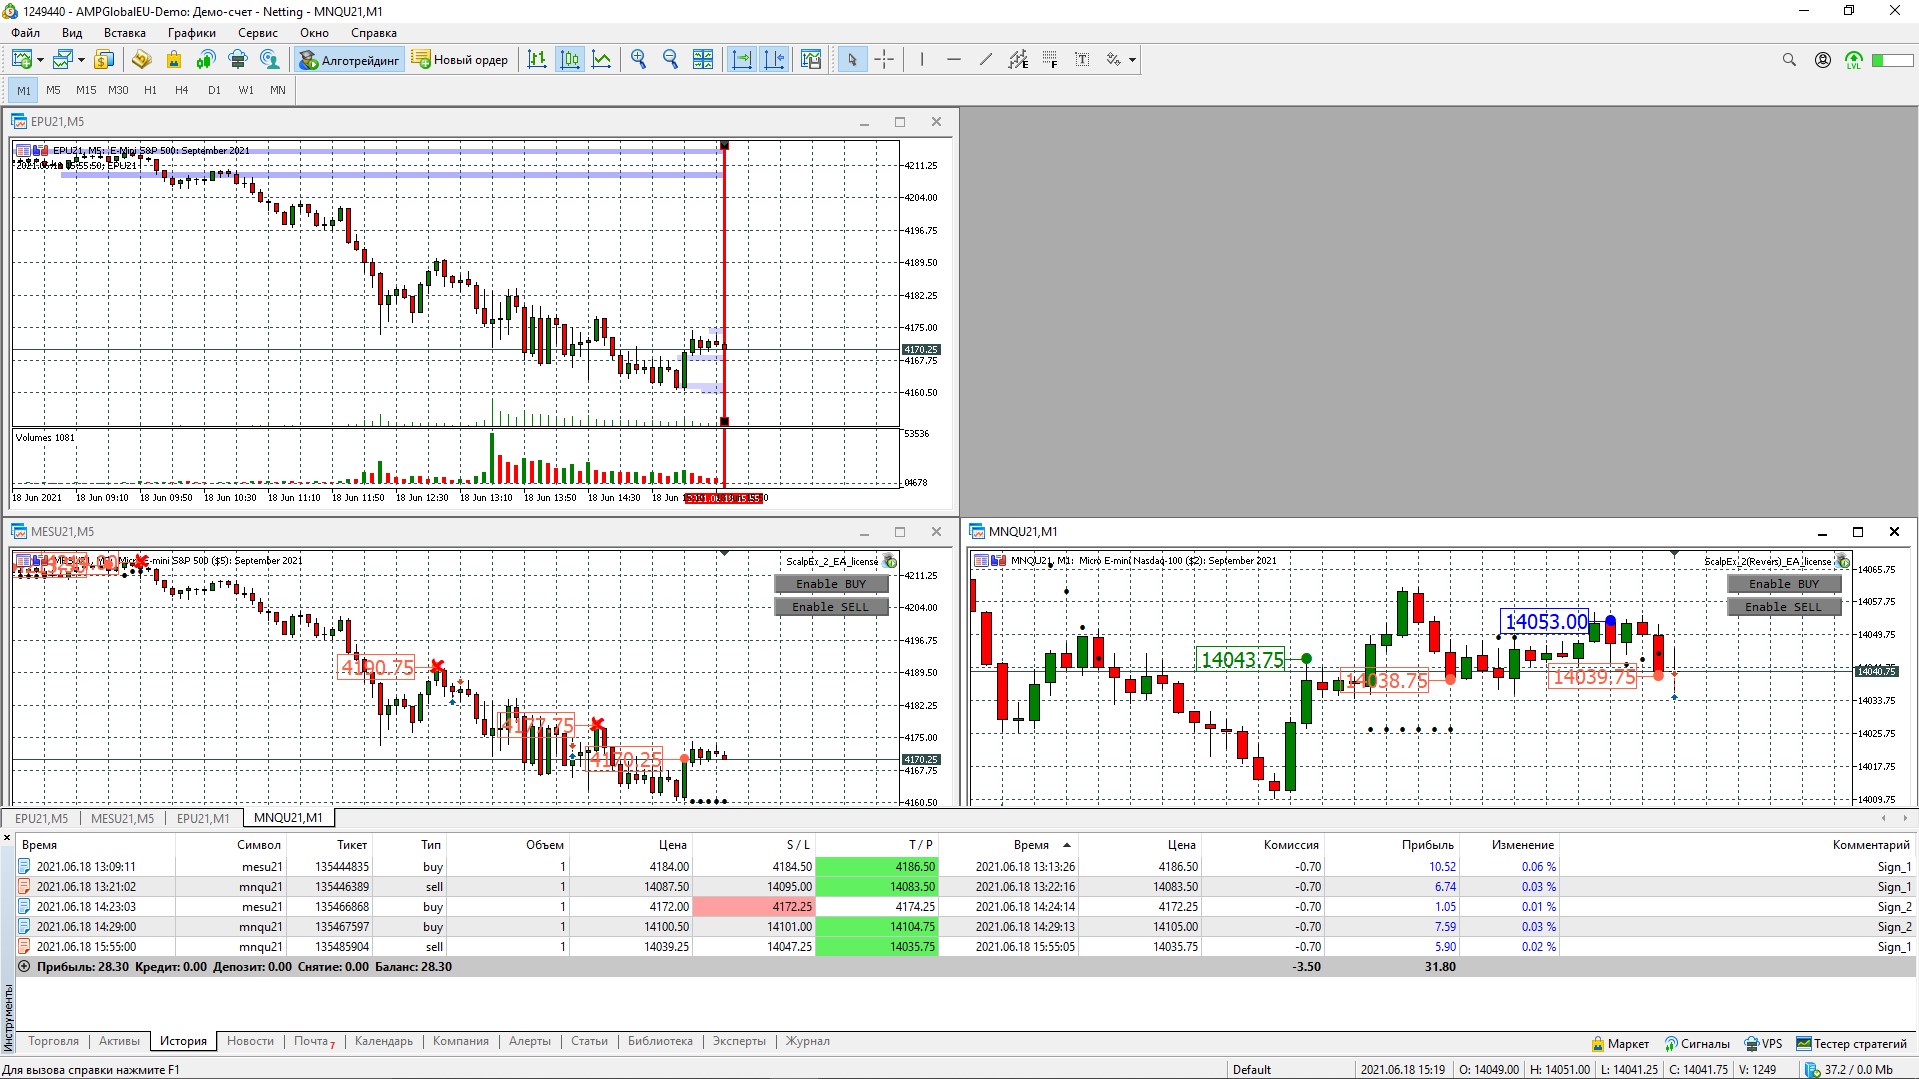The width and height of the screenshot is (1919, 1079).
Task: Switch chart to line chart type
Action: [602, 60]
